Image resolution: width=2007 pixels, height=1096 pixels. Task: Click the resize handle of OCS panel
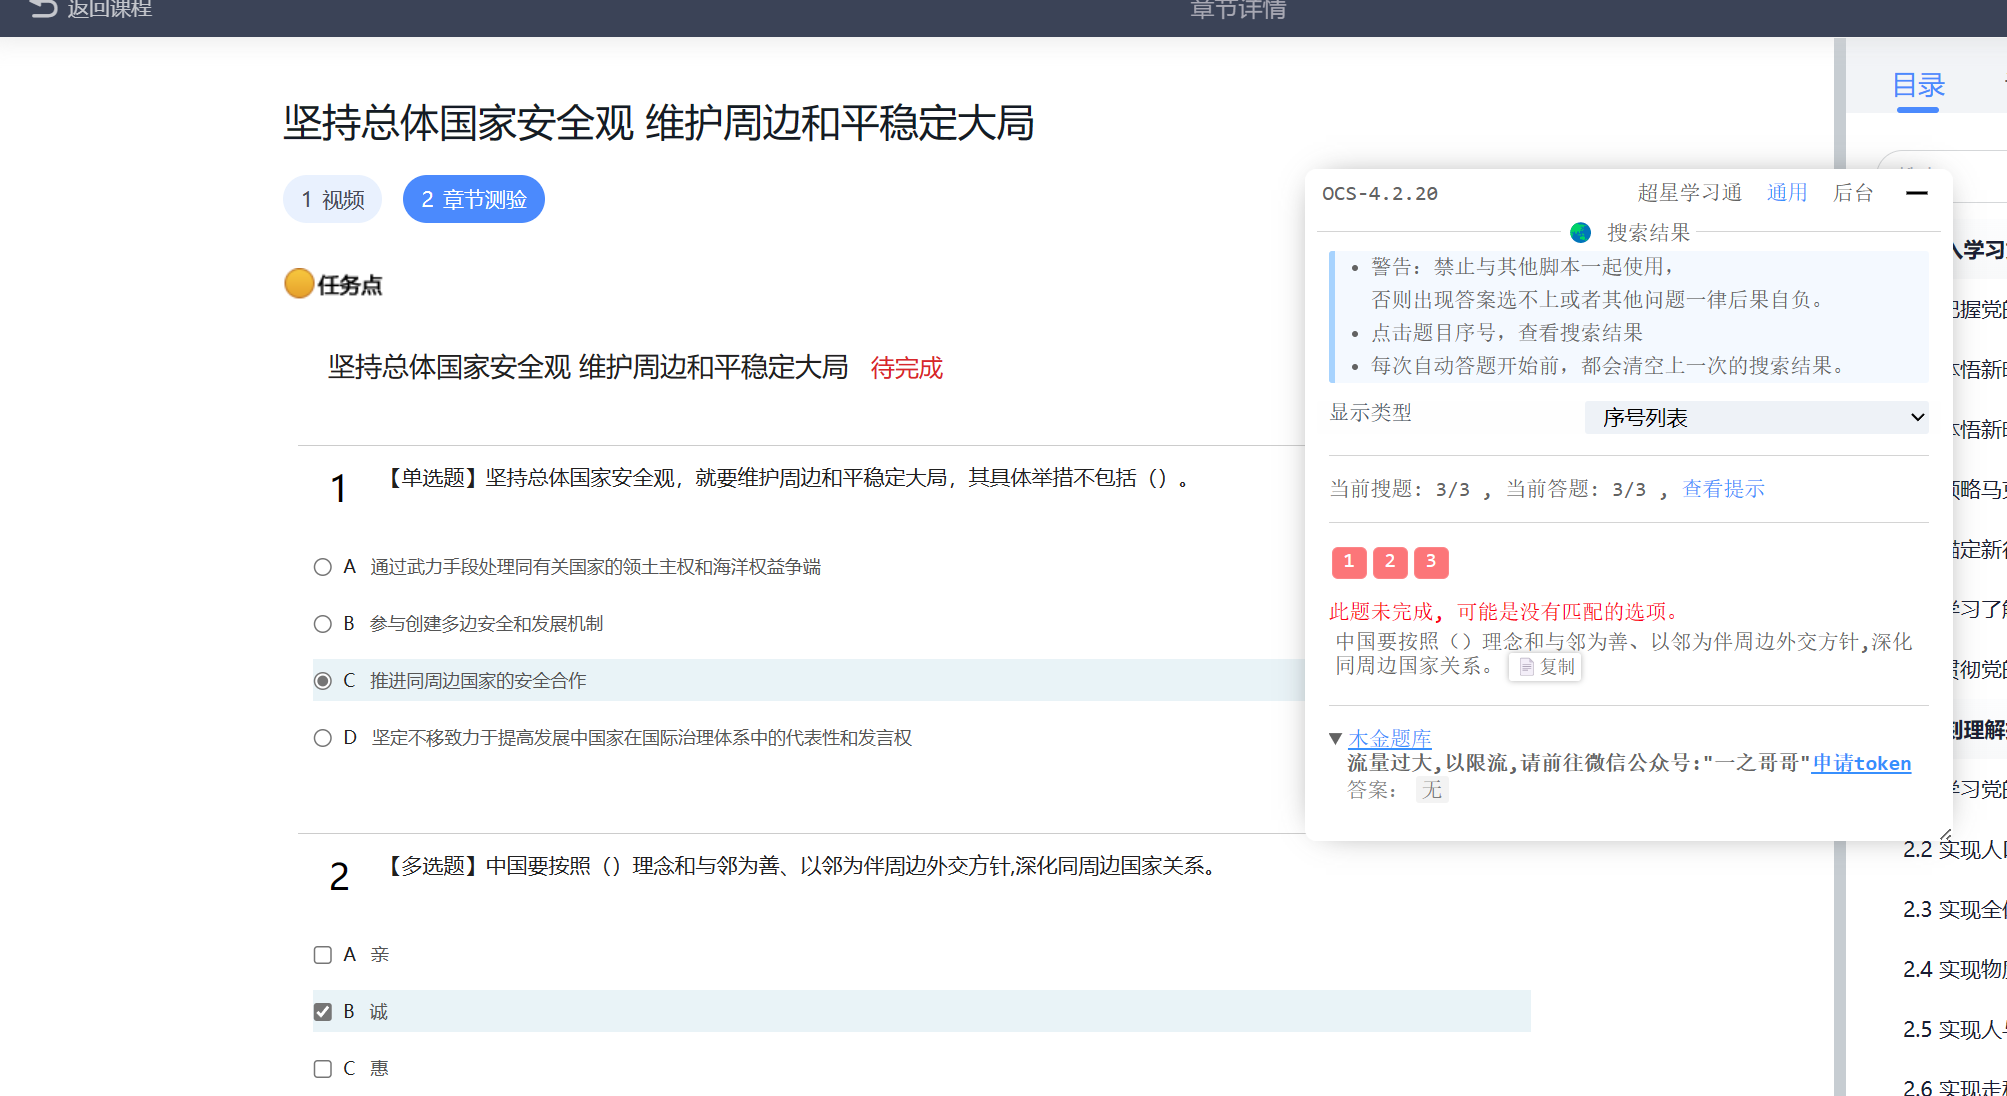click(1945, 834)
